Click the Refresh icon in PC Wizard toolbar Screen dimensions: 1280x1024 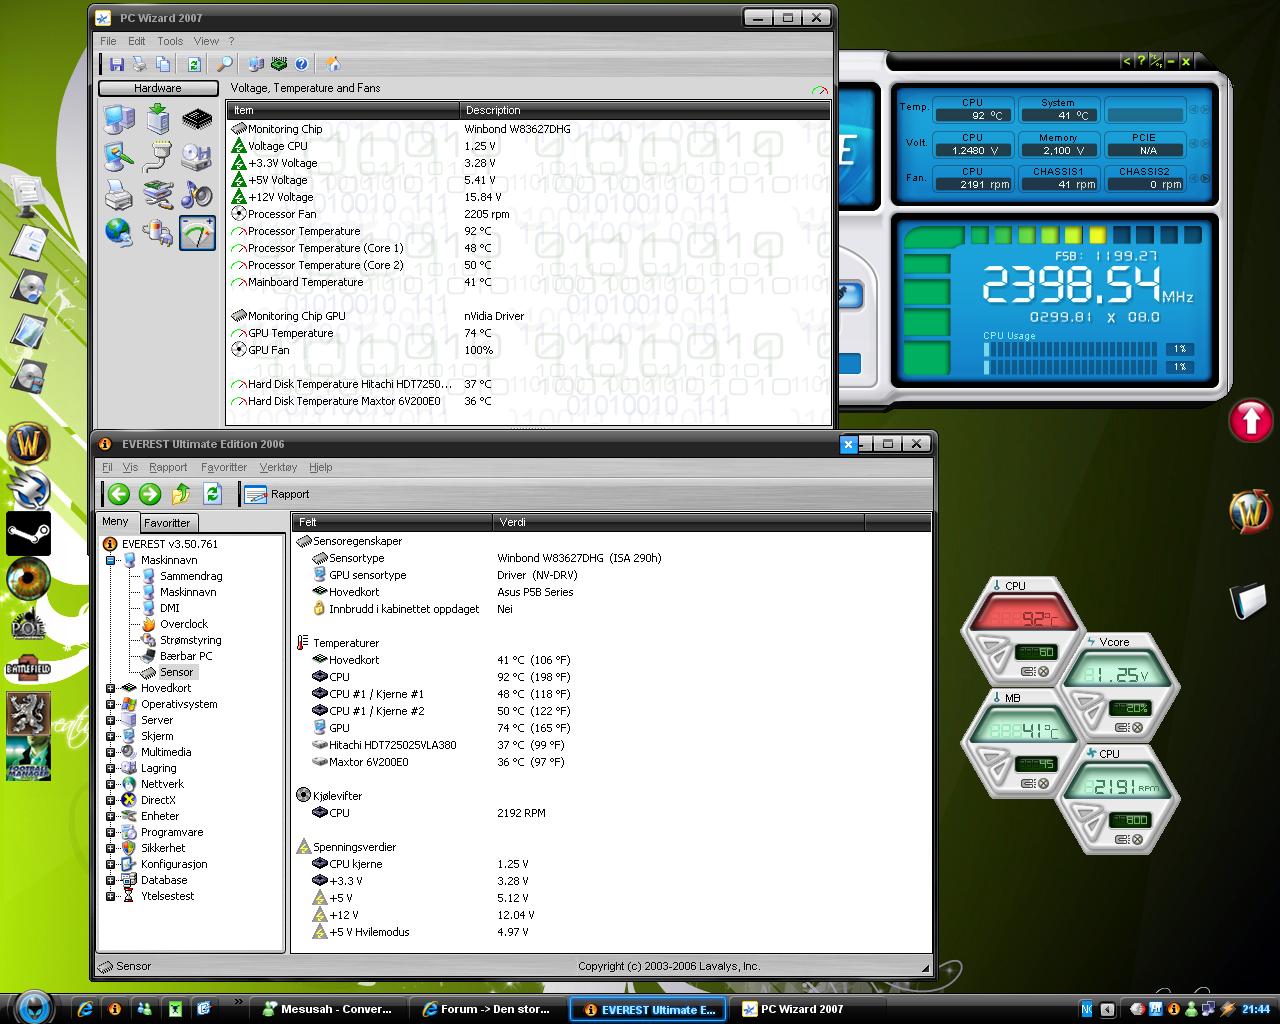[194, 64]
